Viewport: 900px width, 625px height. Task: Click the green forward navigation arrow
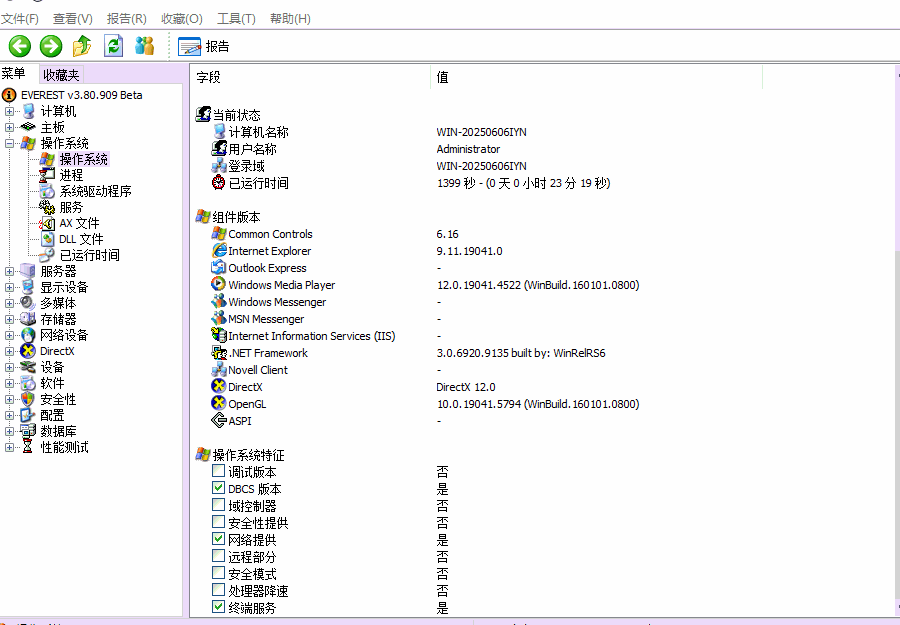tap(49, 46)
